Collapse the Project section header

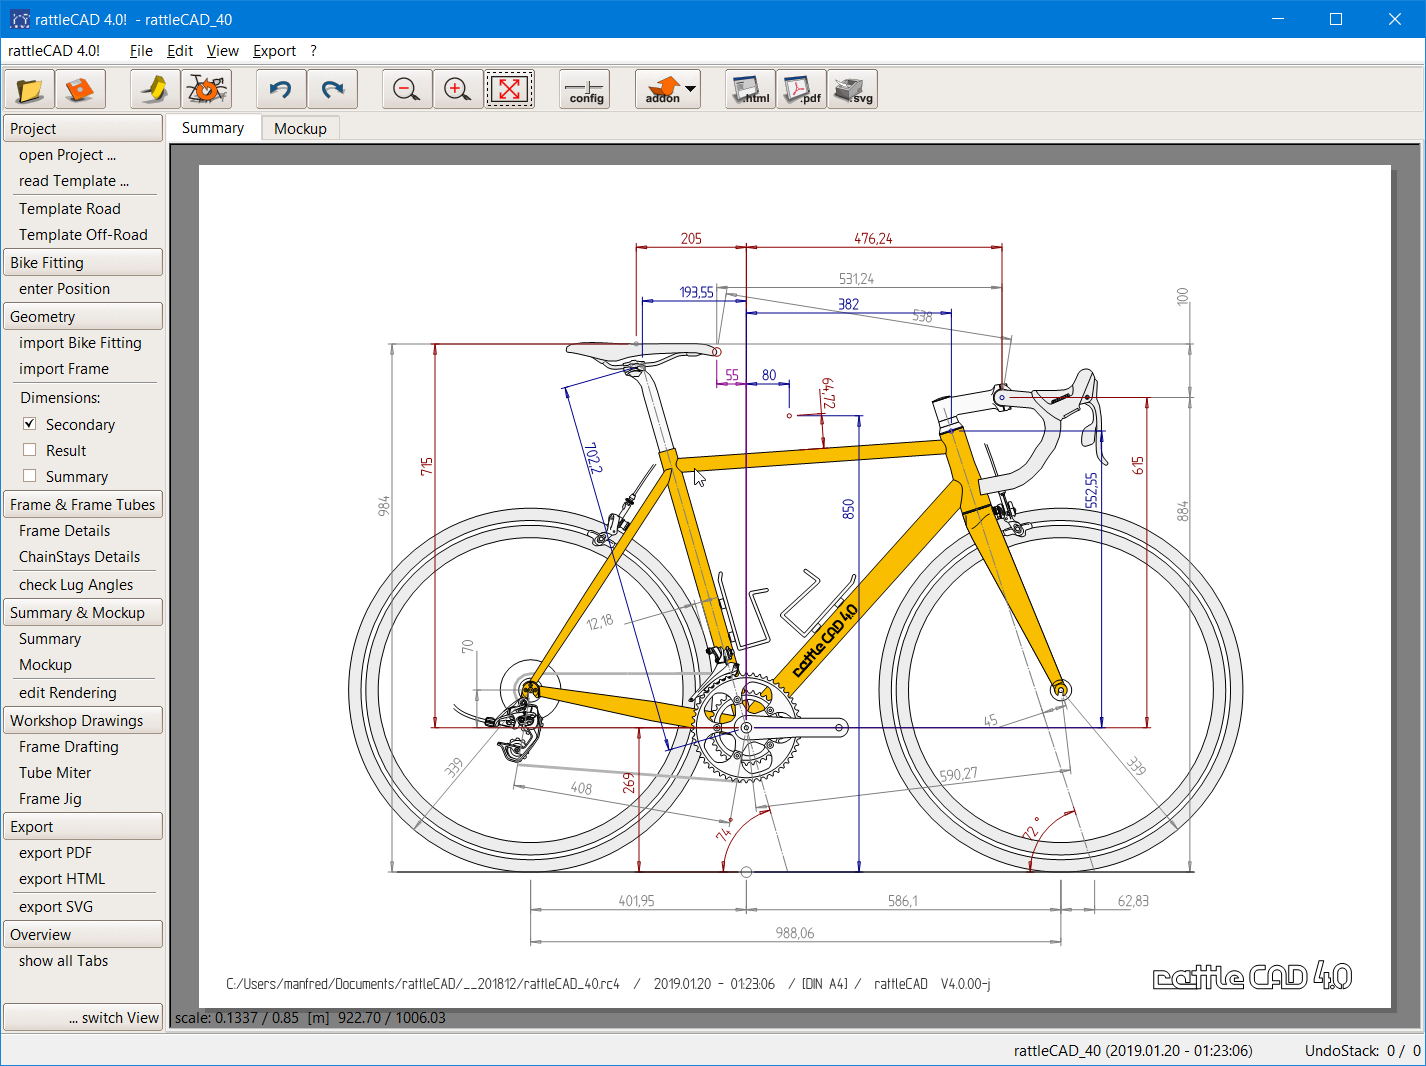(x=83, y=128)
